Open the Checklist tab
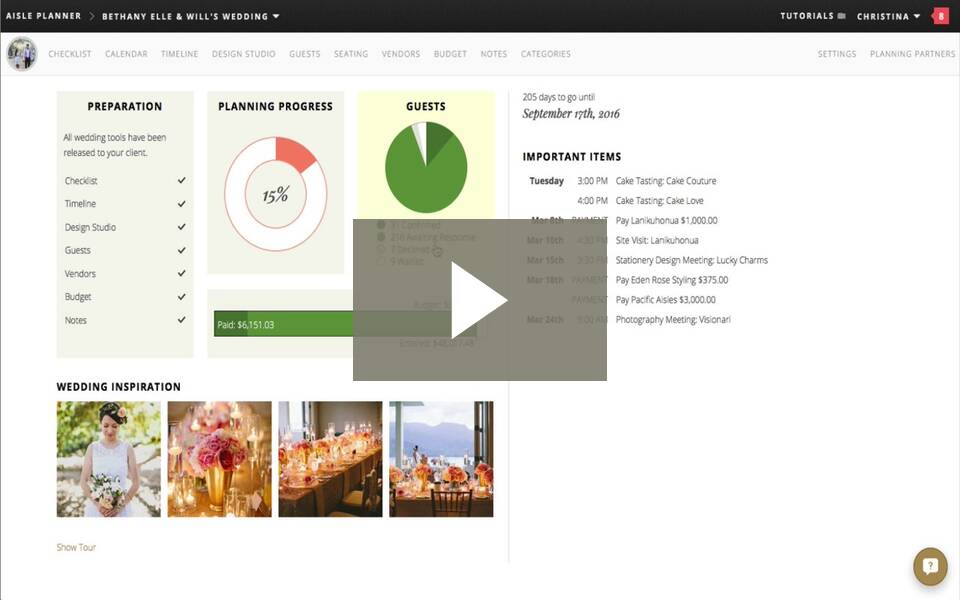960x600 pixels. pyautogui.click(x=70, y=54)
